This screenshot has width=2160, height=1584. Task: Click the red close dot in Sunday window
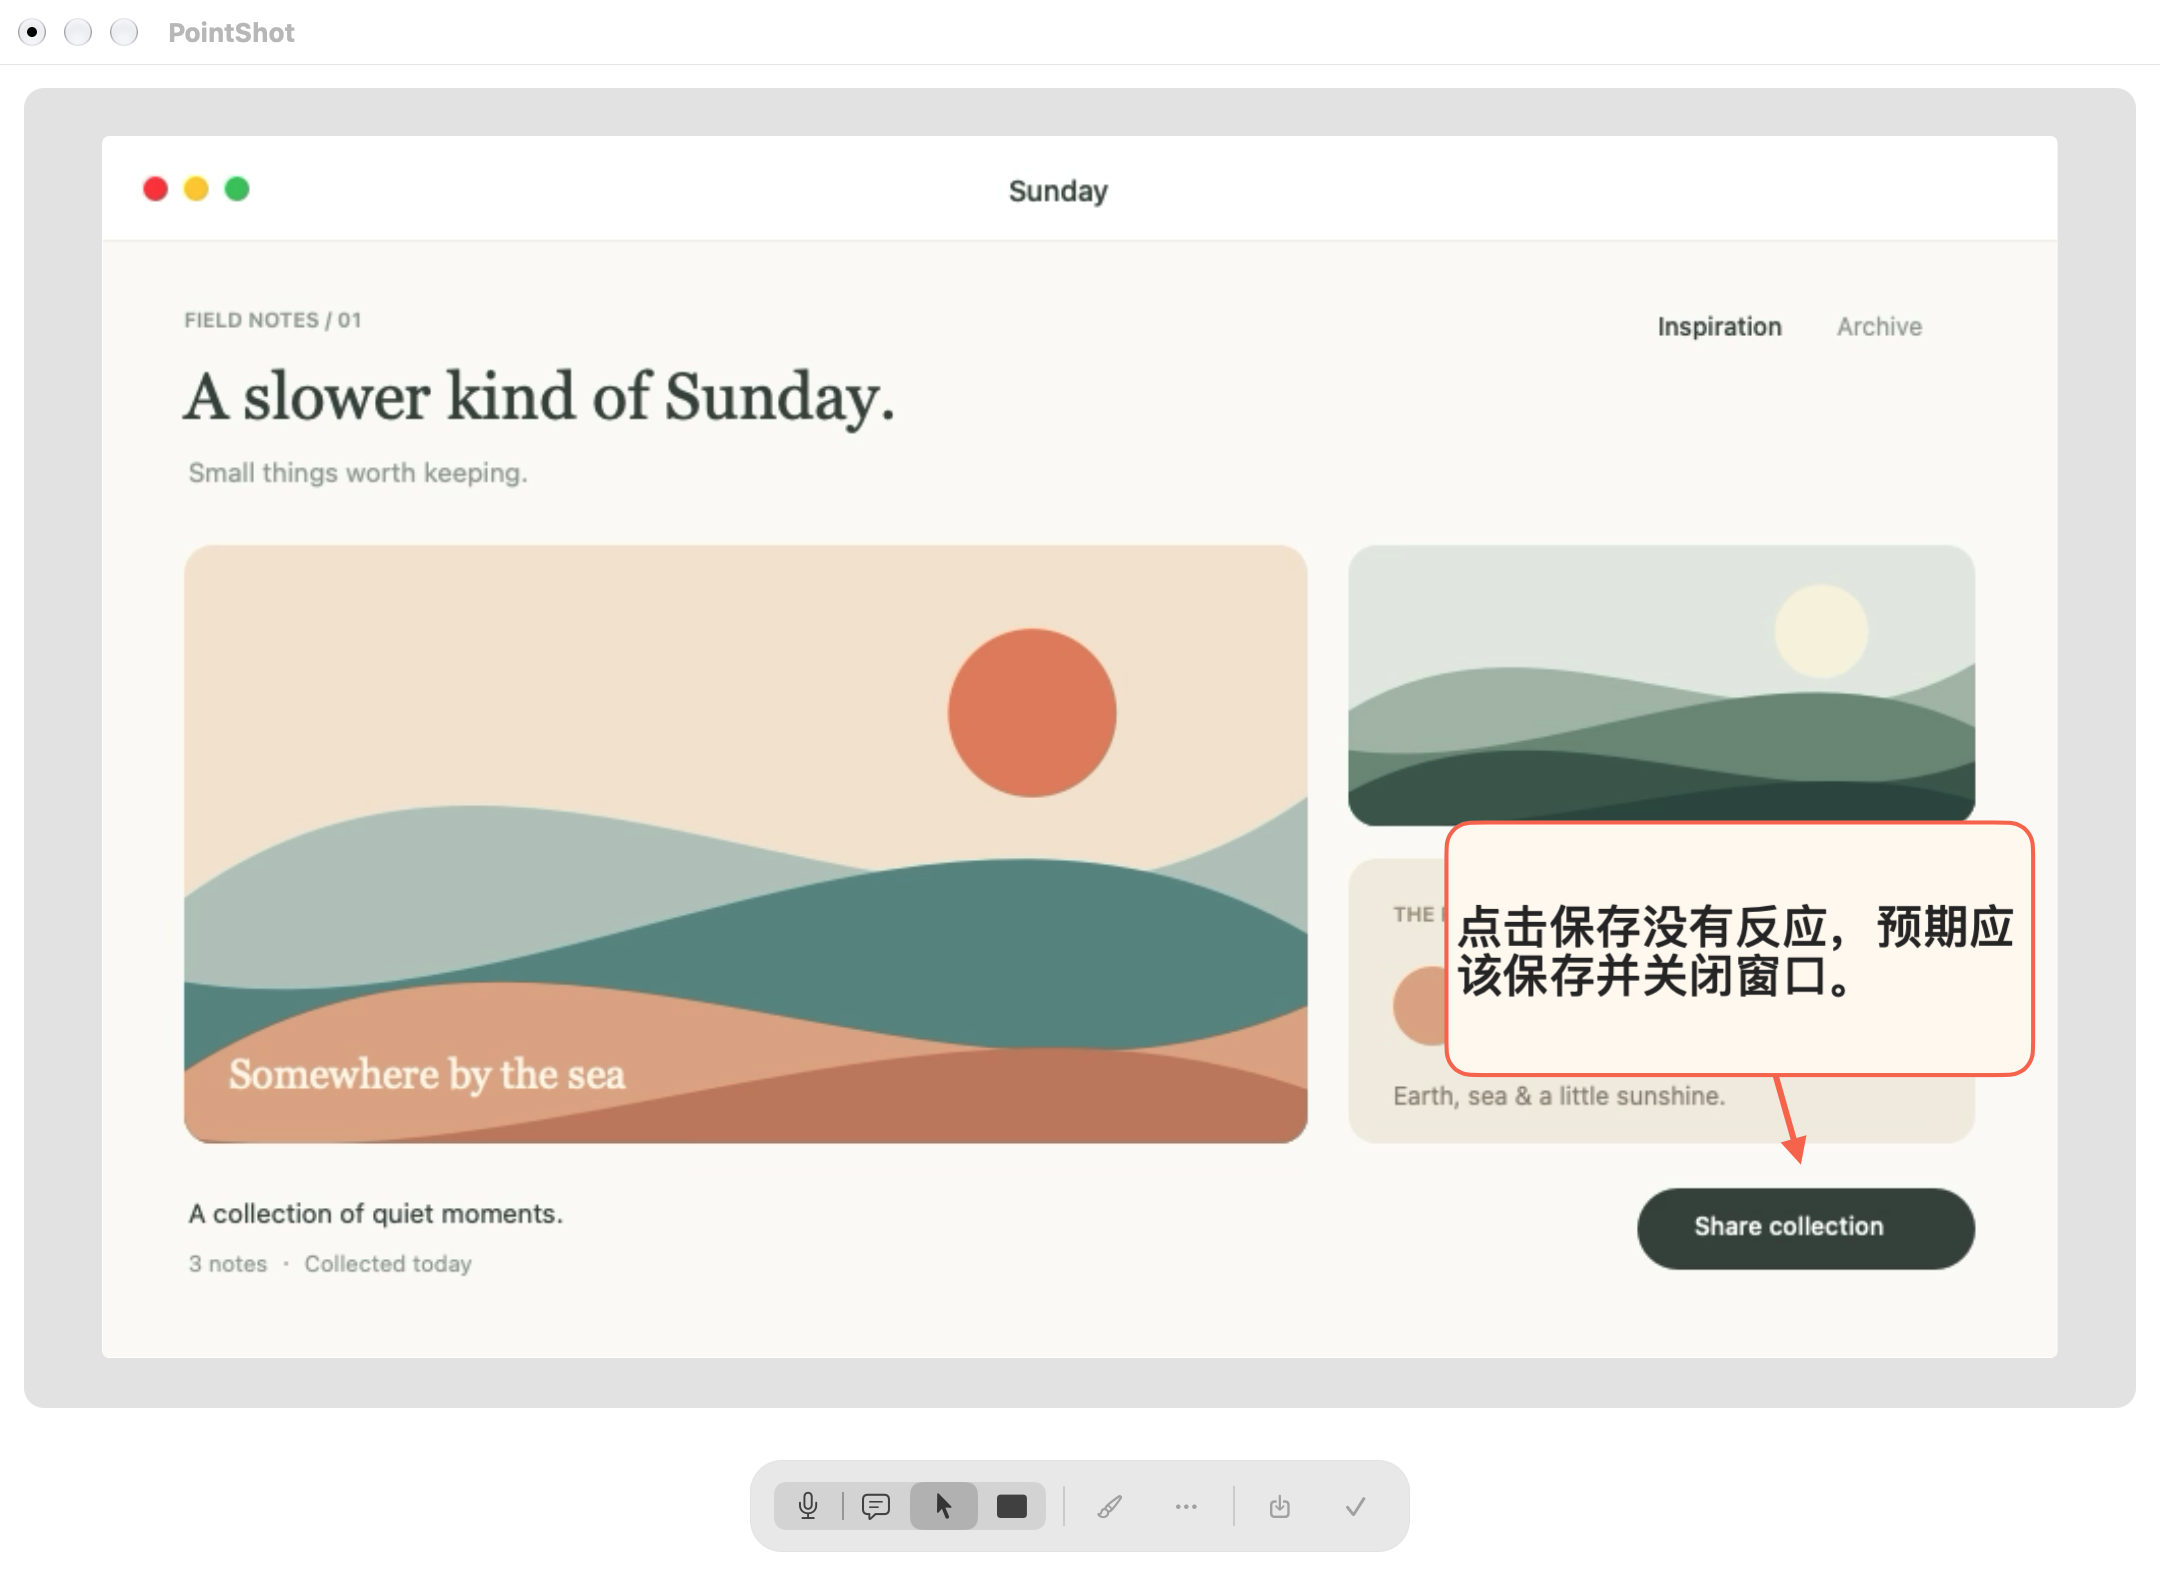155,189
